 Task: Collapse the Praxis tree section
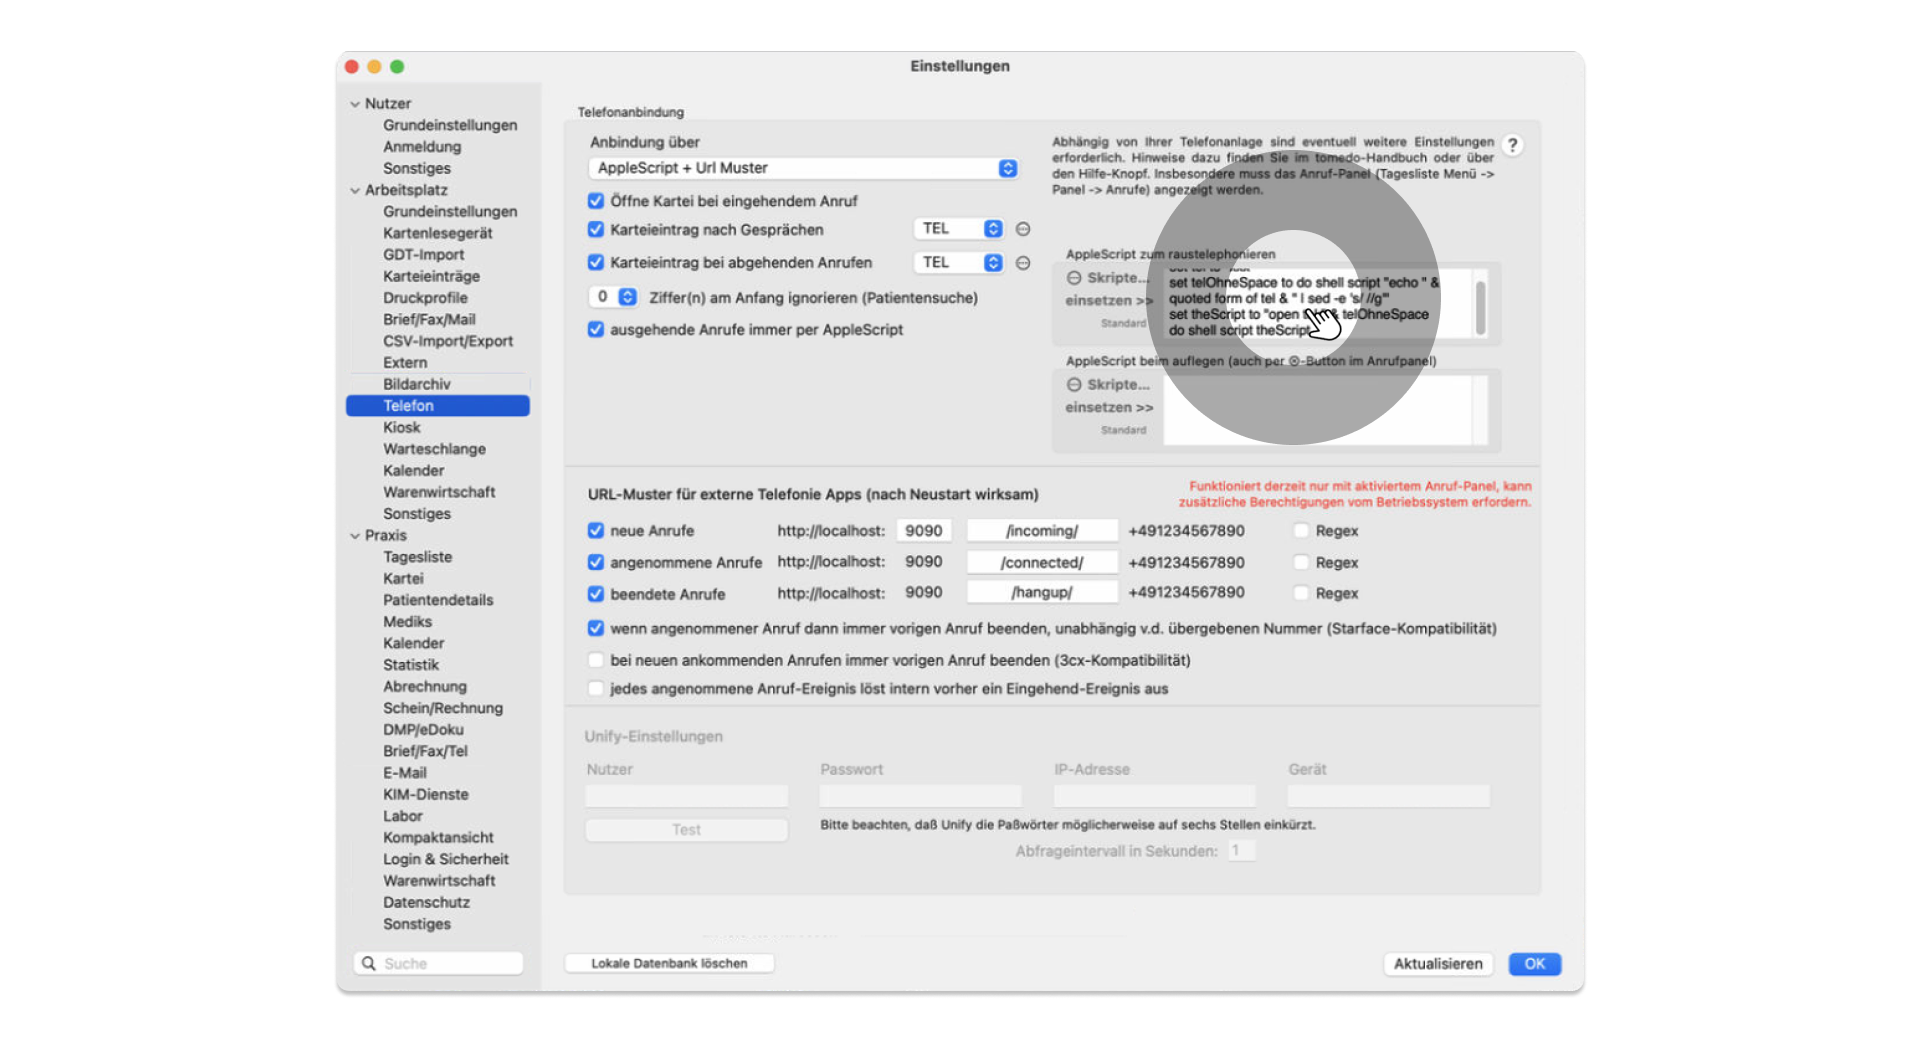pyautogui.click(x=355, y=536)
